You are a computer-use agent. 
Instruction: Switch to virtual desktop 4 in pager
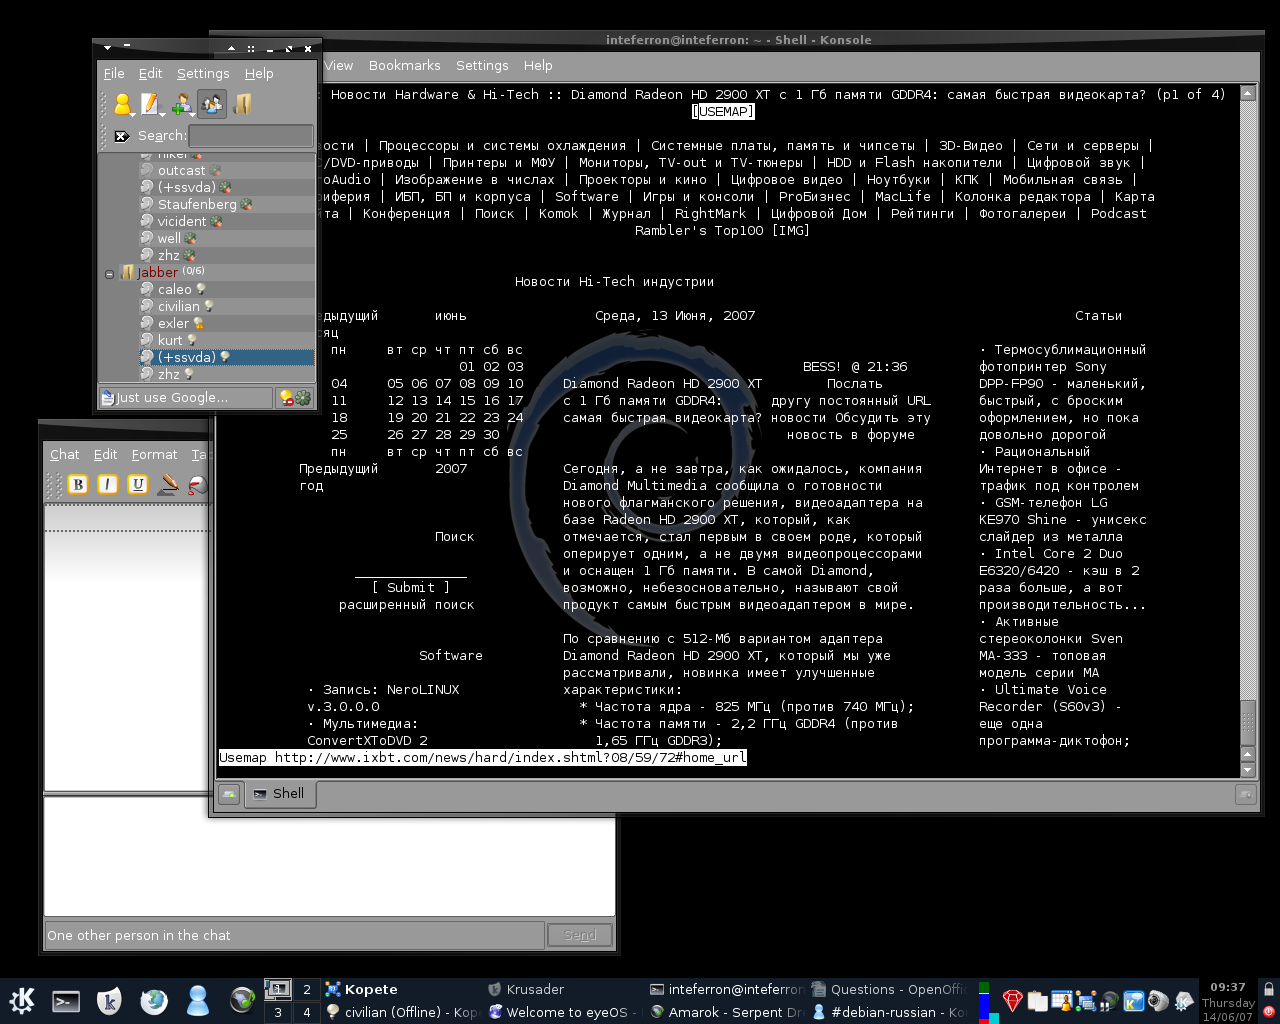pos(307,1012)
